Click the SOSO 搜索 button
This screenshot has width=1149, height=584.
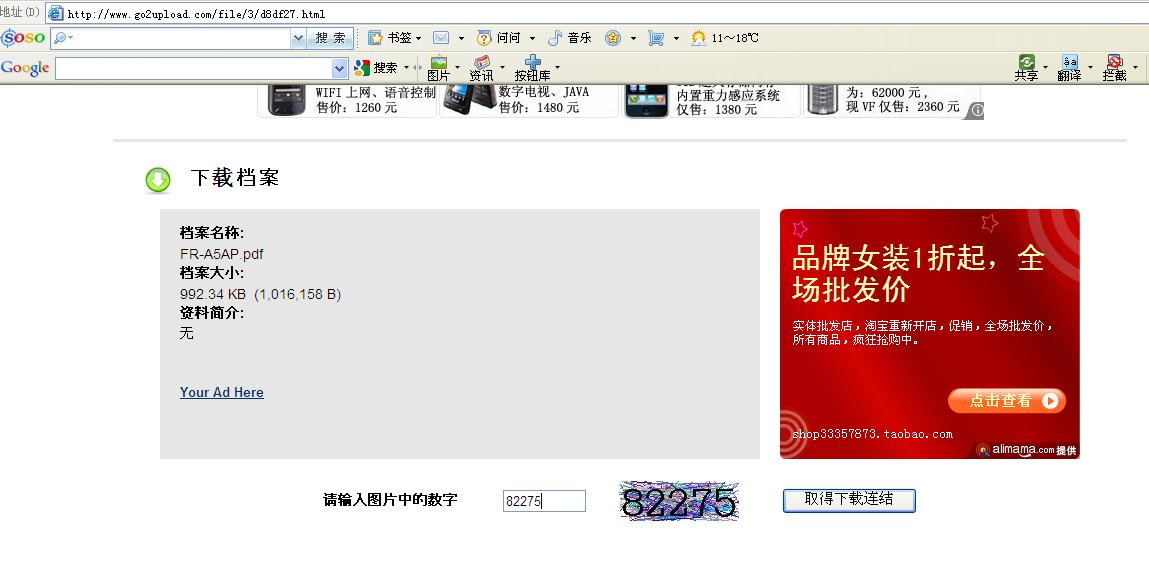(330, 38)
